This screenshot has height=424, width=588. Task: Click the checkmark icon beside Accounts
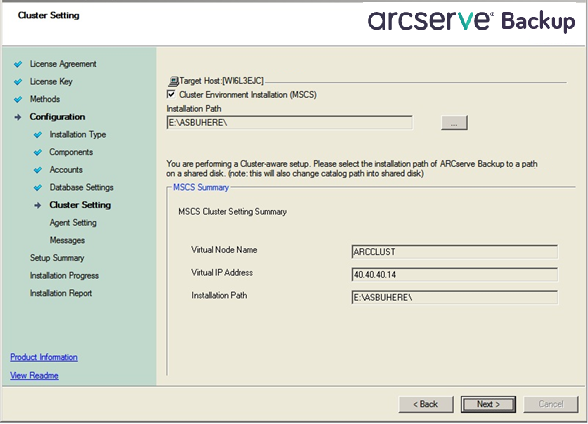(38, 170)
